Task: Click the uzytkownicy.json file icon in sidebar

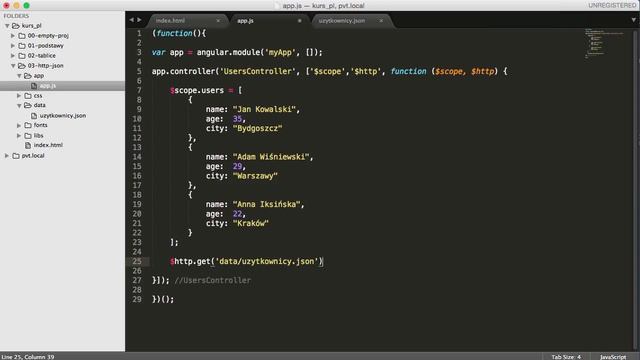Action: [34, 116]
